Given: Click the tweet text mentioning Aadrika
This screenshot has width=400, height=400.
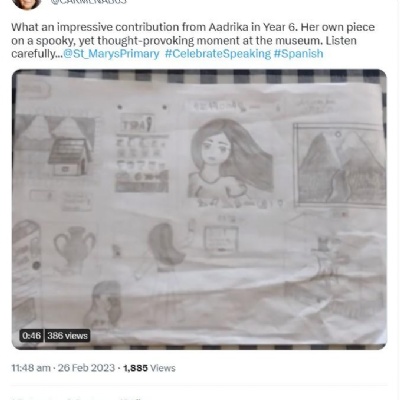Looking at the screenshot, I should coord(193,40).
